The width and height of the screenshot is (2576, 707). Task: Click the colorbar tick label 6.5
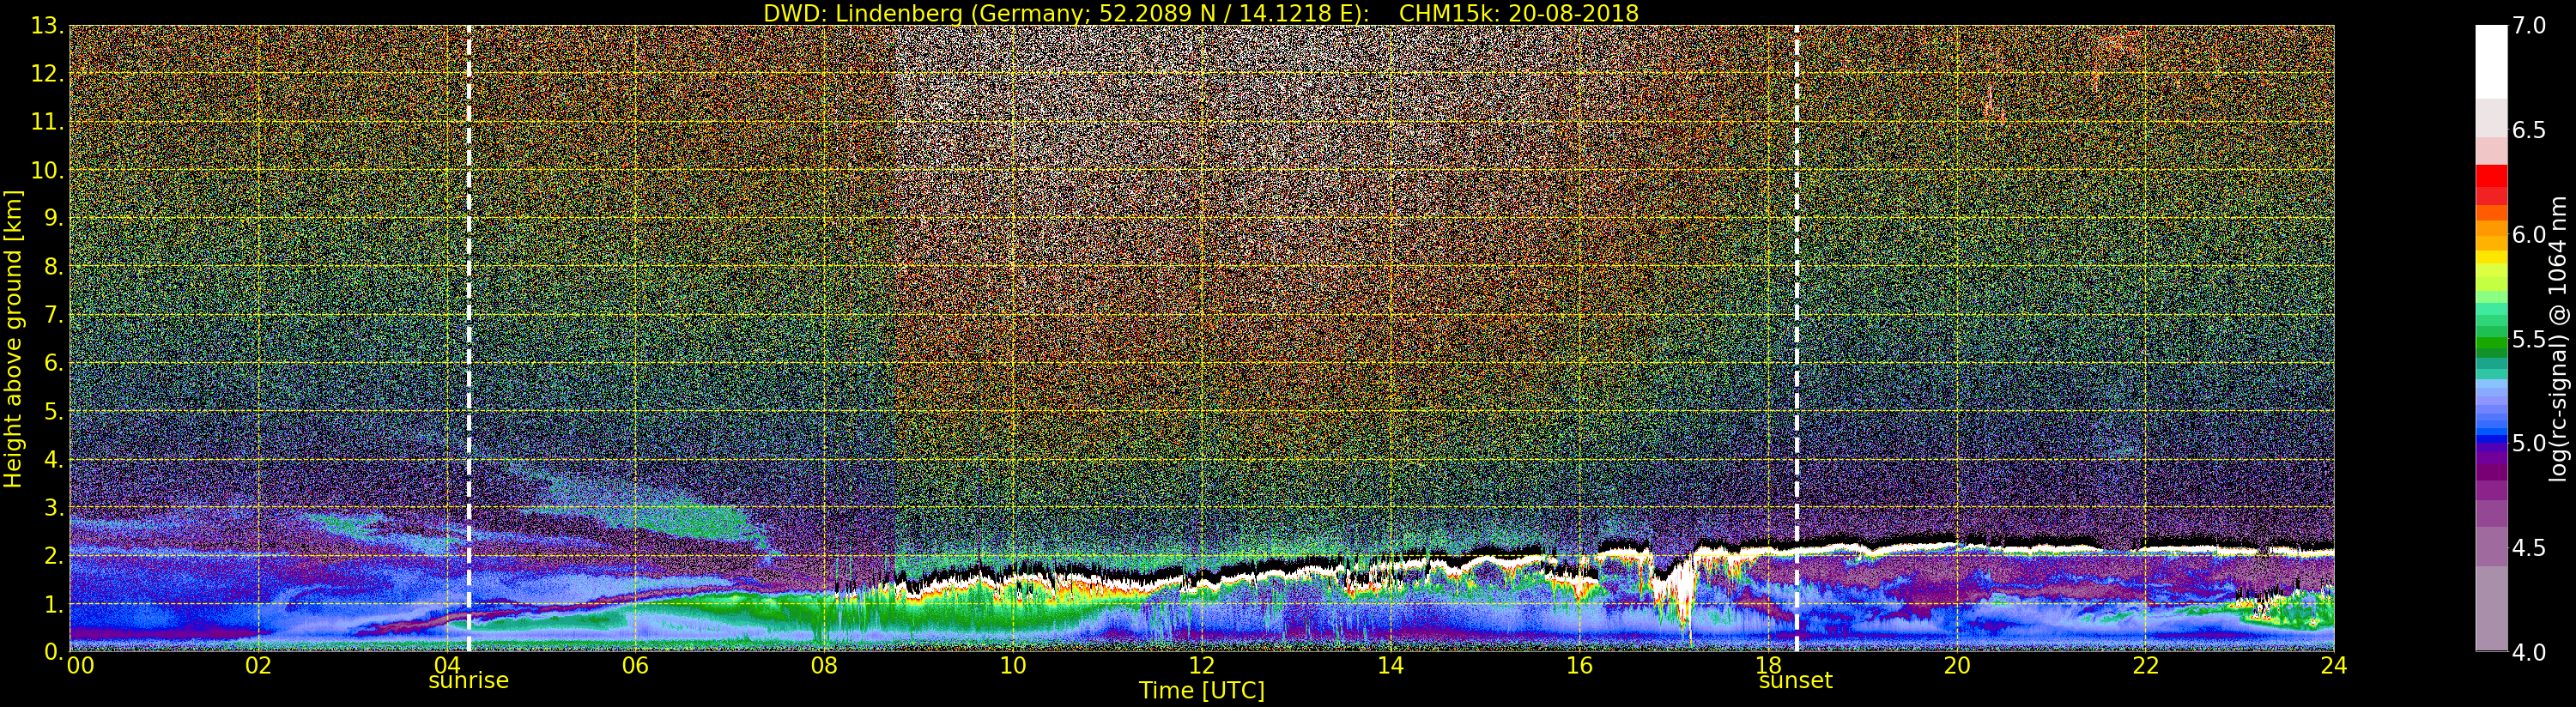coord(2528,130)
